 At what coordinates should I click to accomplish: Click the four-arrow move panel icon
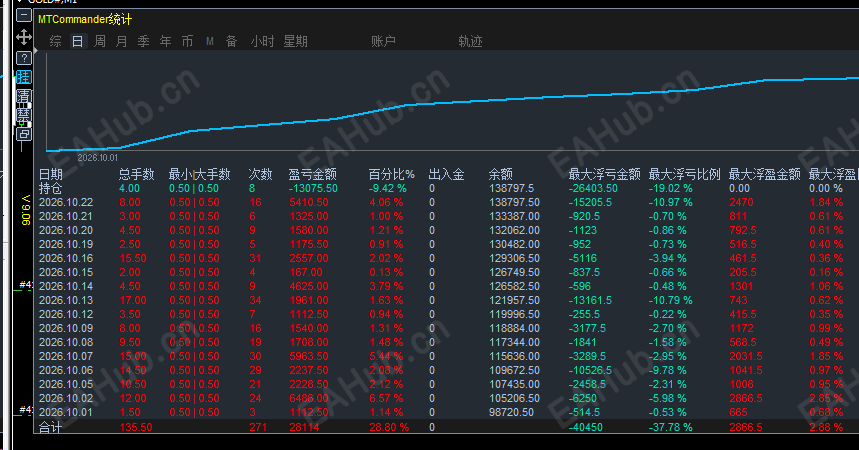point(24,37)
